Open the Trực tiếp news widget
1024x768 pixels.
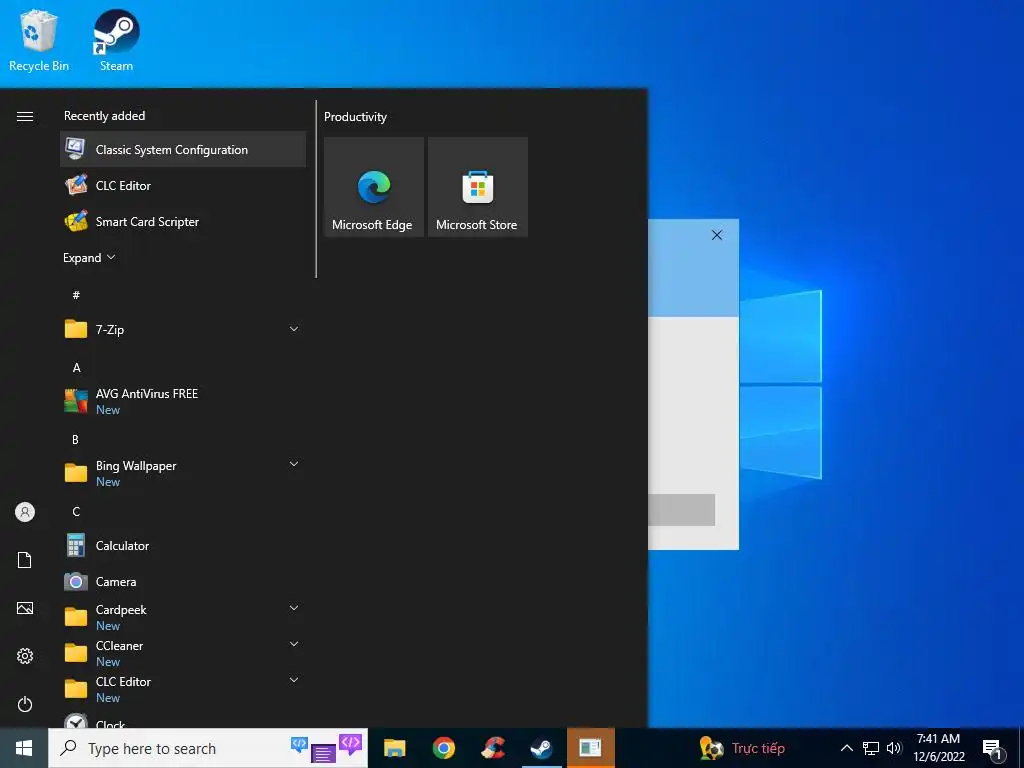[741, 748]
